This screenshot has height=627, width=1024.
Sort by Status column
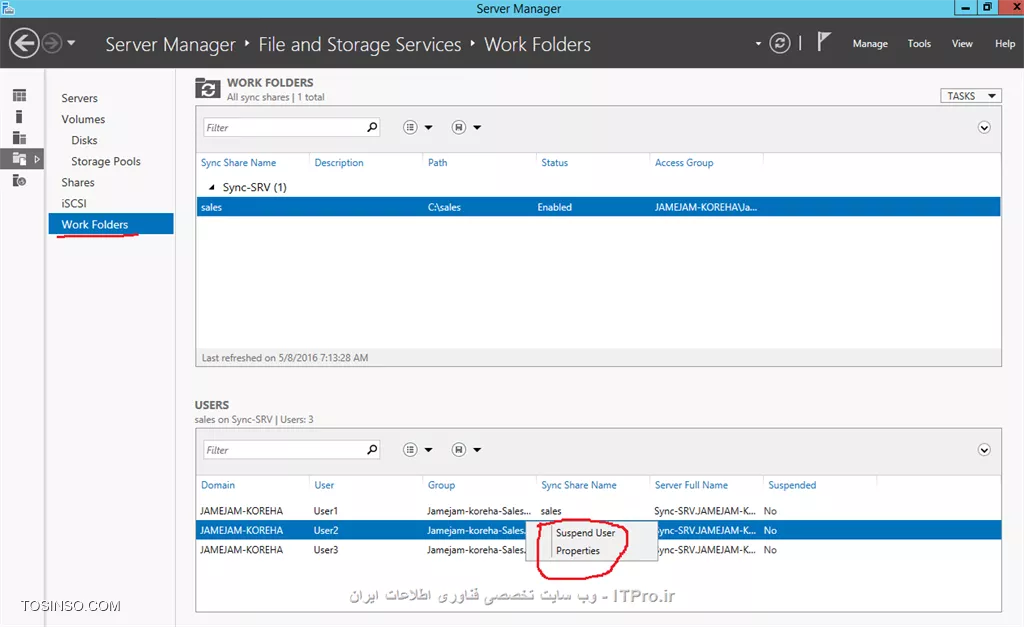pos(554,163)
